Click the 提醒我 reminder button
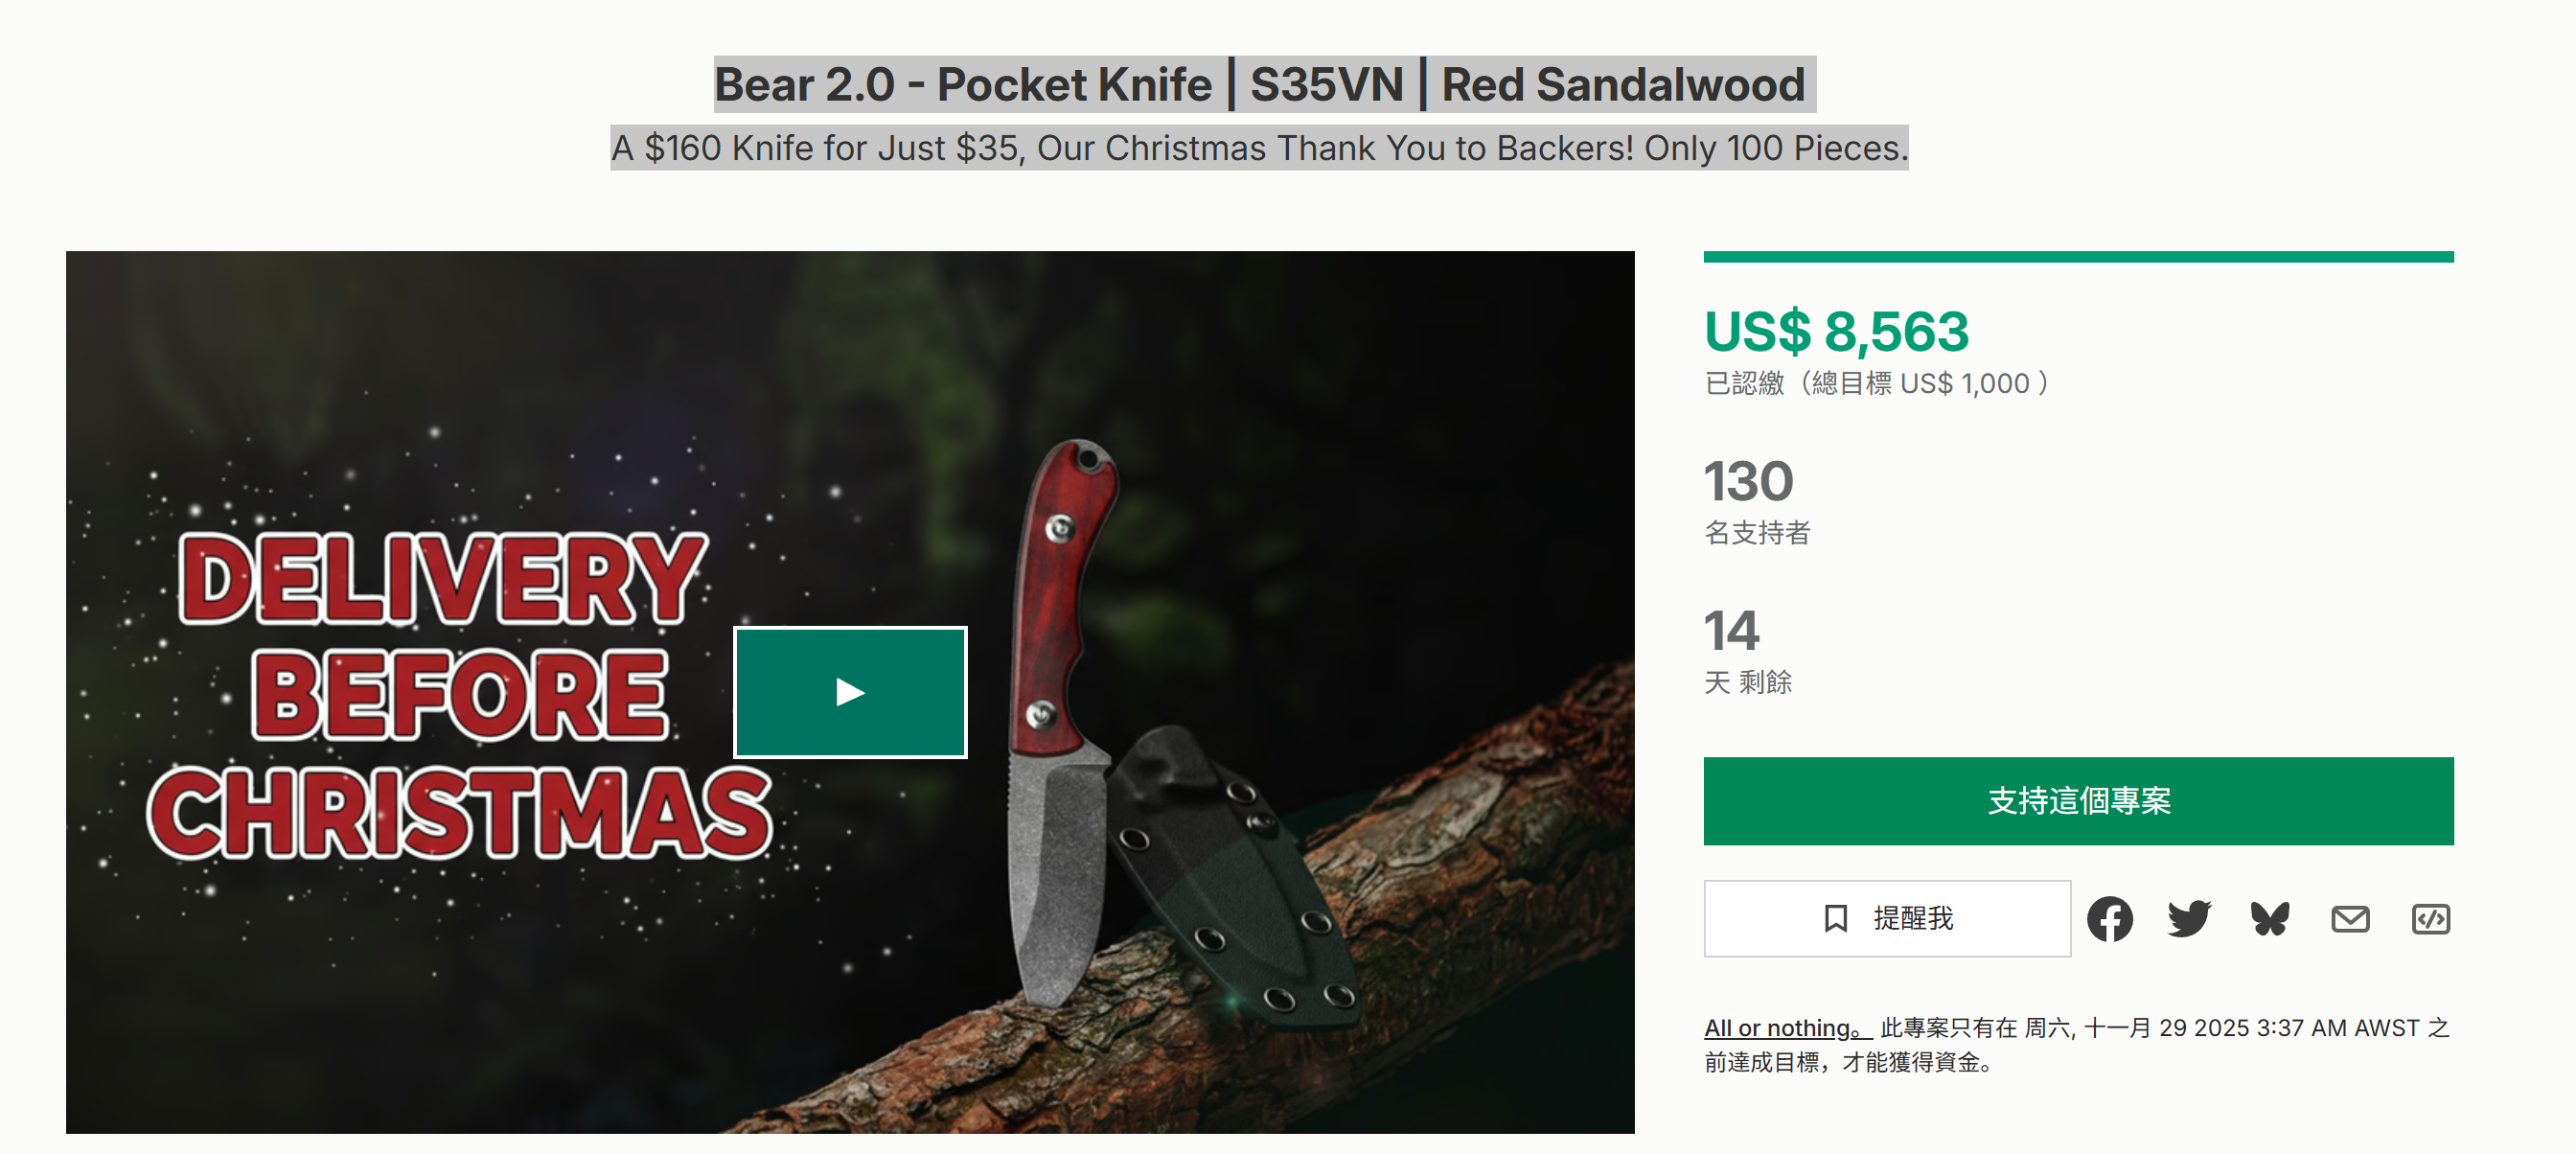2576x1154 pixels. coord(1887,918)
